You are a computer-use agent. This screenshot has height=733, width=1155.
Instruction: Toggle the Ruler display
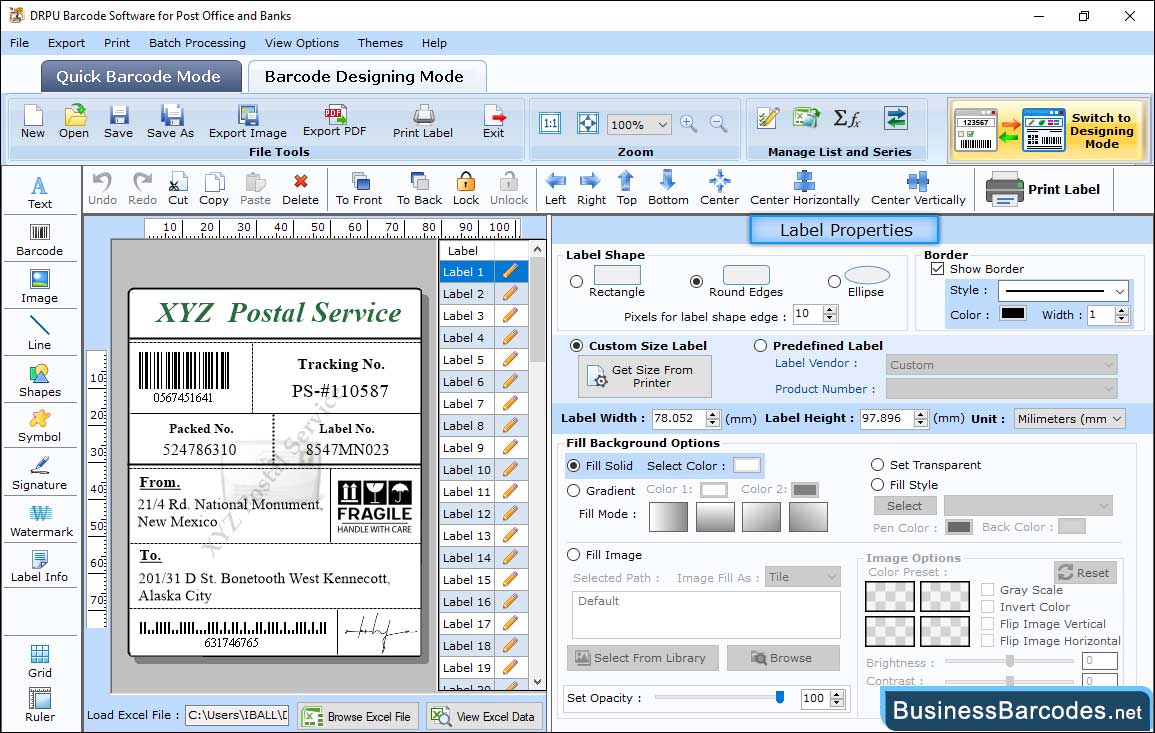tap(40, 706)
